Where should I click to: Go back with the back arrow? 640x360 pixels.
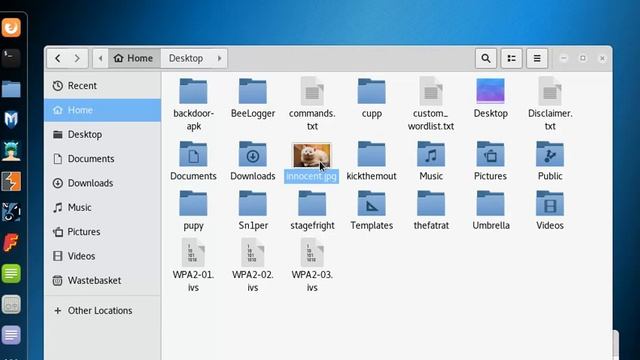[58, 58]
